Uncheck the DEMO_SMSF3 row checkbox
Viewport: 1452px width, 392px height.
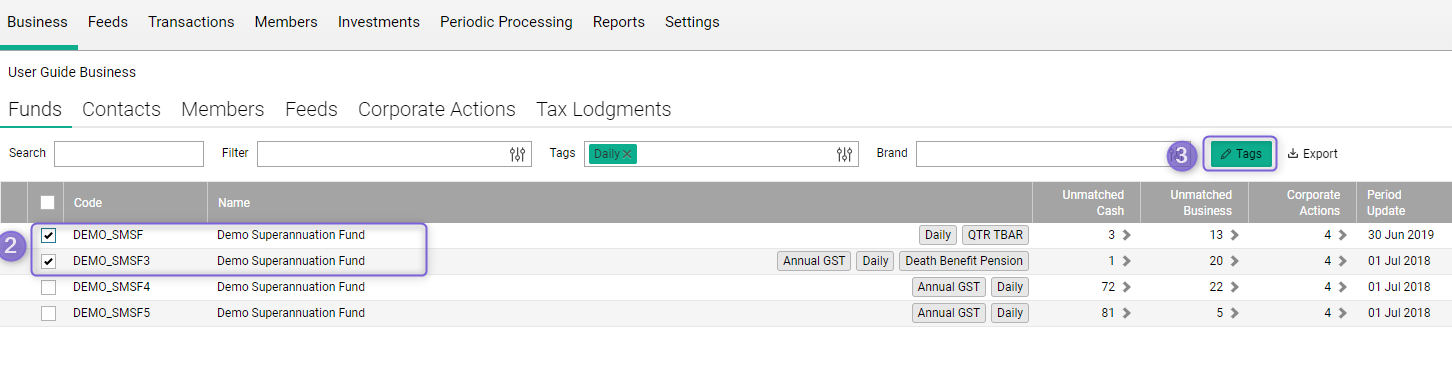(48, 261)
